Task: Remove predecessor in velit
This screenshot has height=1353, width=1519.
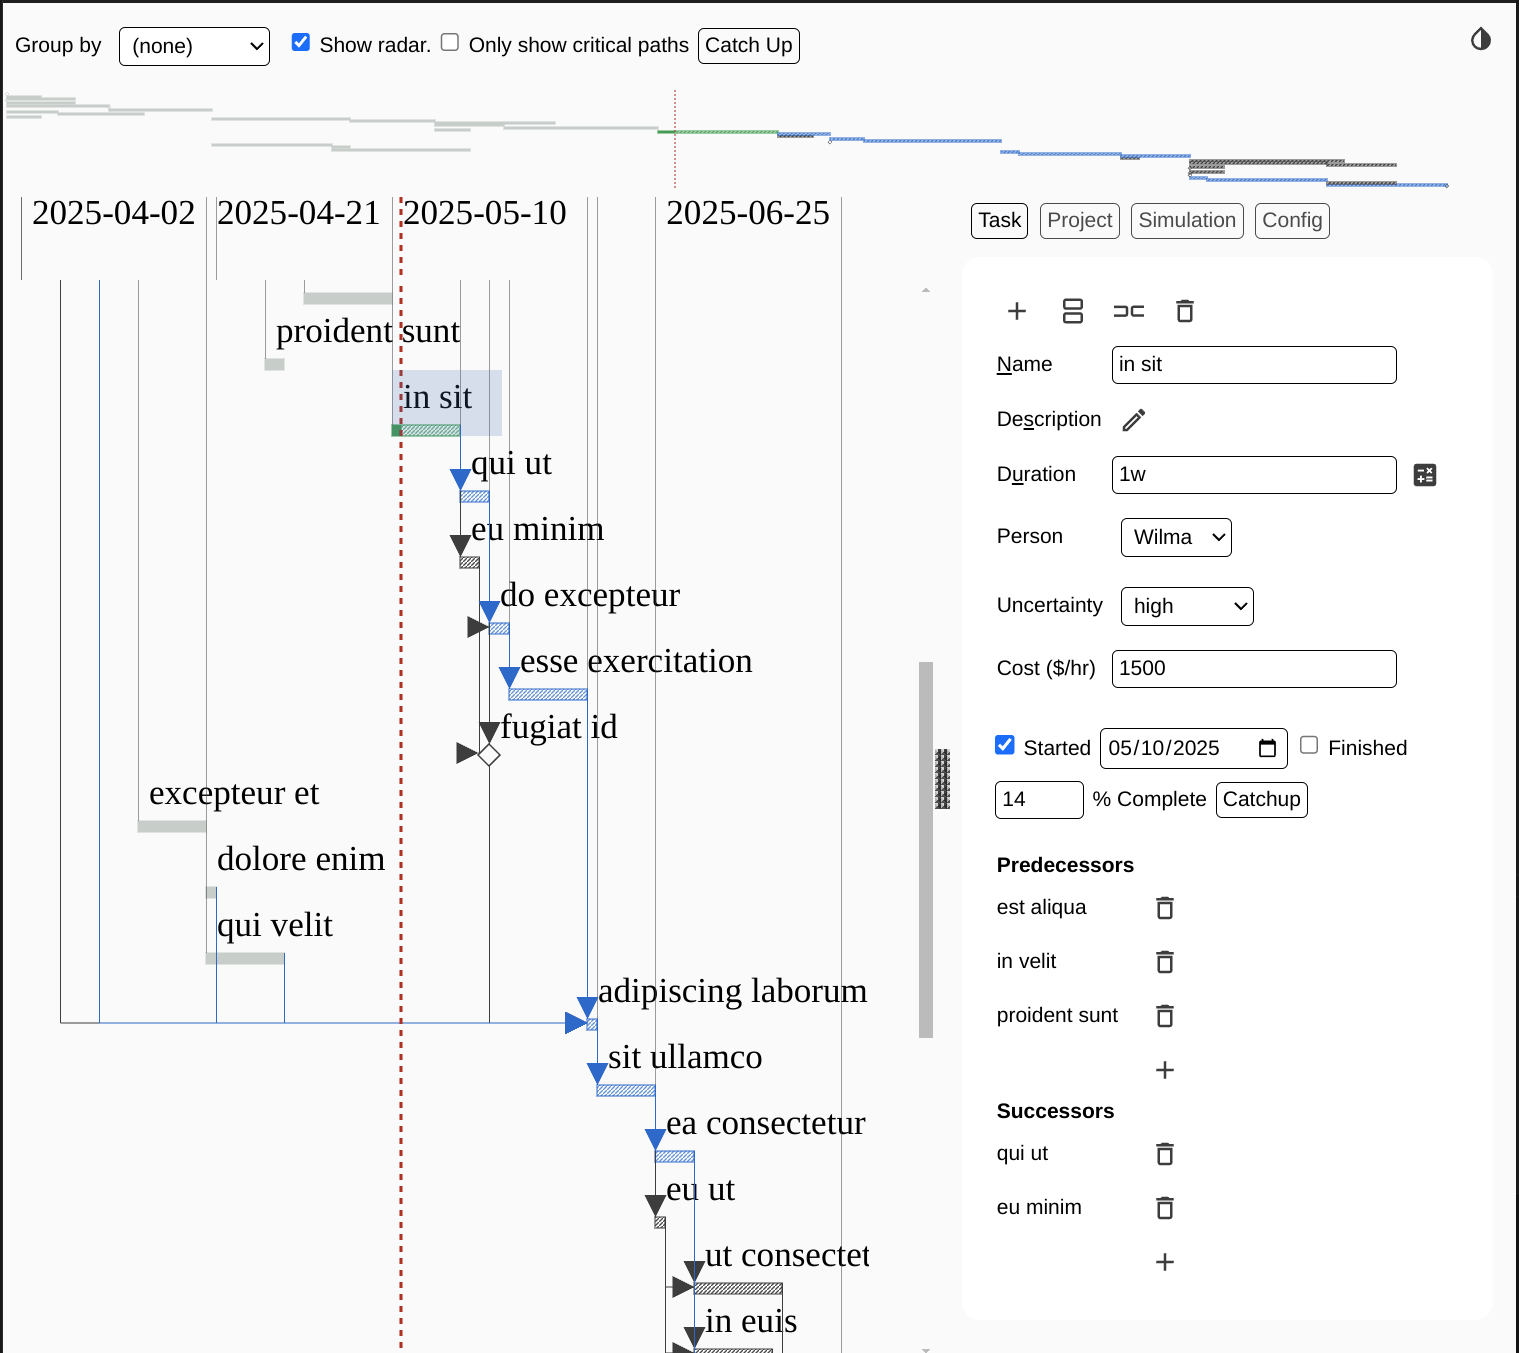Action: (1165, 962)
